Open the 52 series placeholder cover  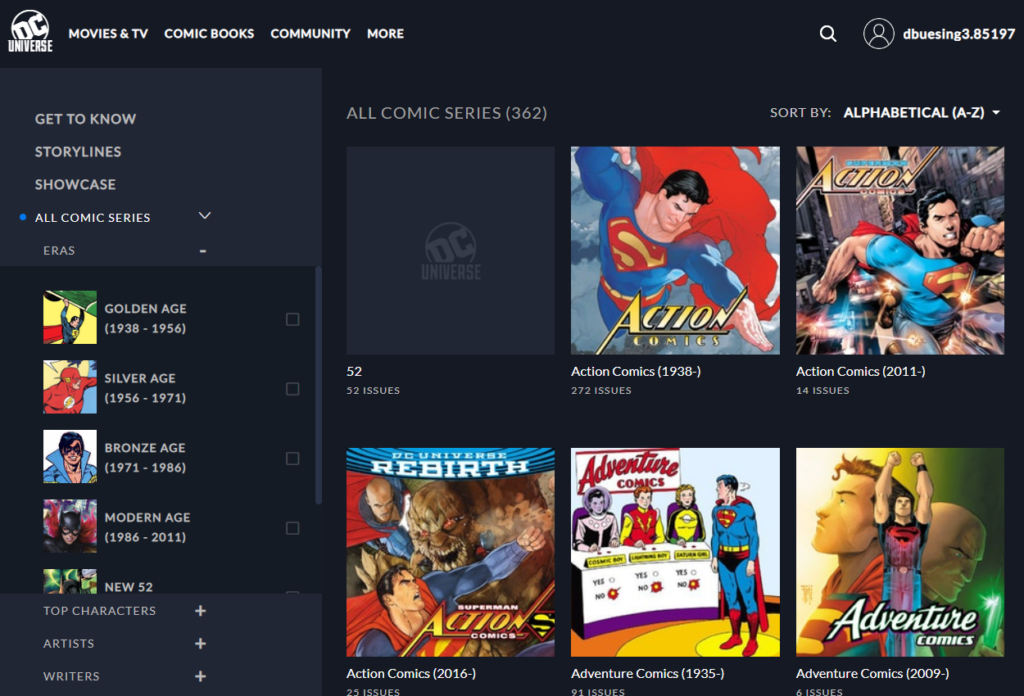(x=450, y=251)
